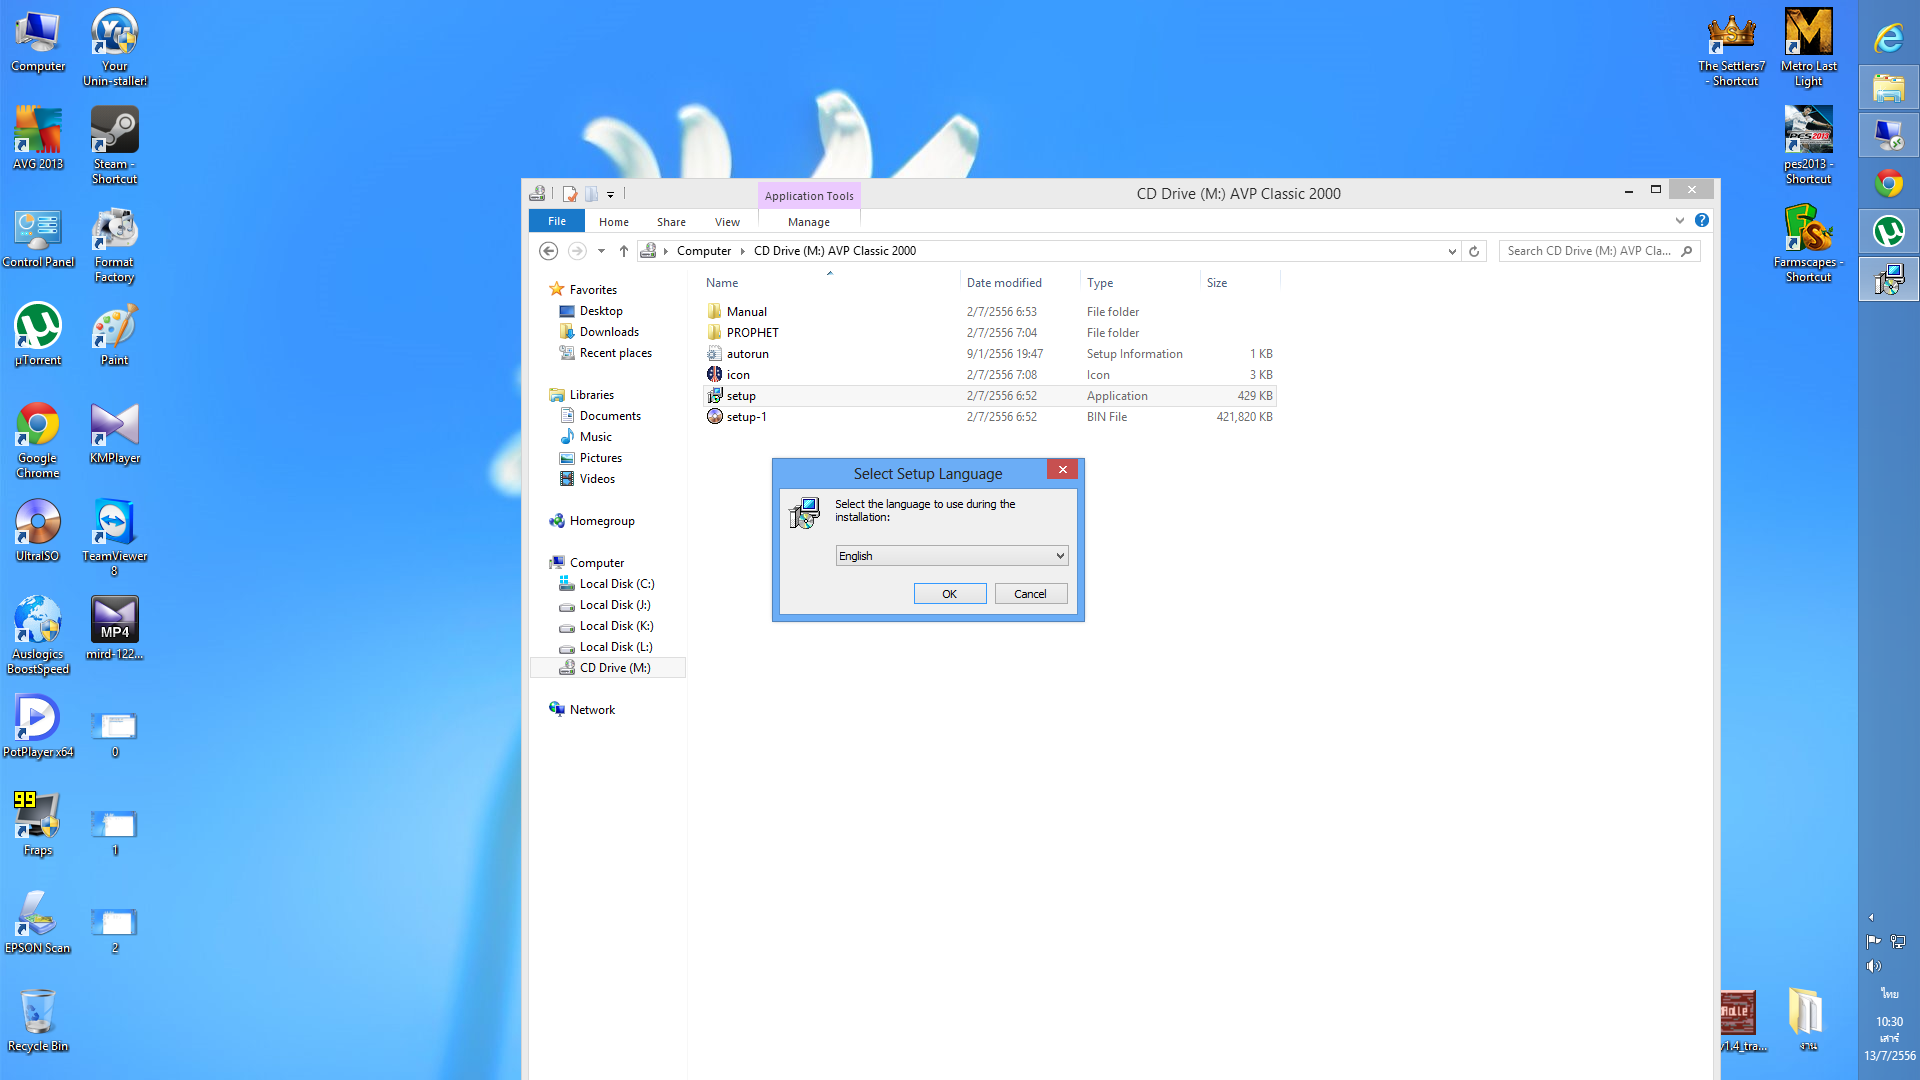The width and height of the screenshot is (1920, 1080).
Task: Click the Help question mark icon
Action: [1701, 220]
